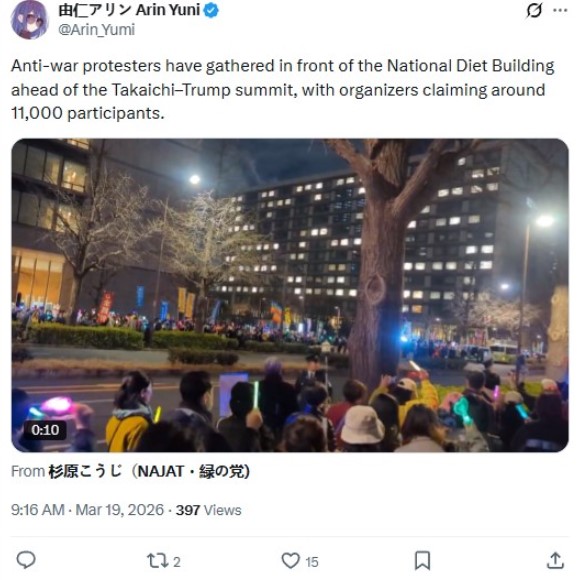Open the @Arin_Yumi handle link
This screenshot has height=580, width=583.
[x=96, y=29]
